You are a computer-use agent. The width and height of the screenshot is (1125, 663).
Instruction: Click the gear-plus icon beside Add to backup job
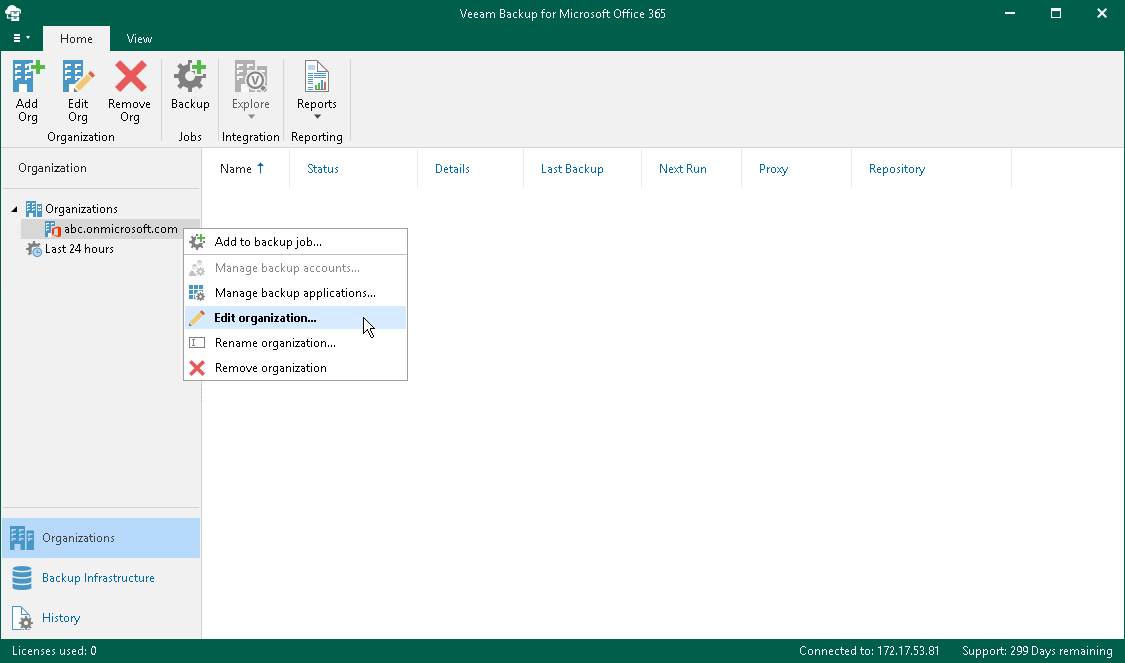click(x=197, y=242)
